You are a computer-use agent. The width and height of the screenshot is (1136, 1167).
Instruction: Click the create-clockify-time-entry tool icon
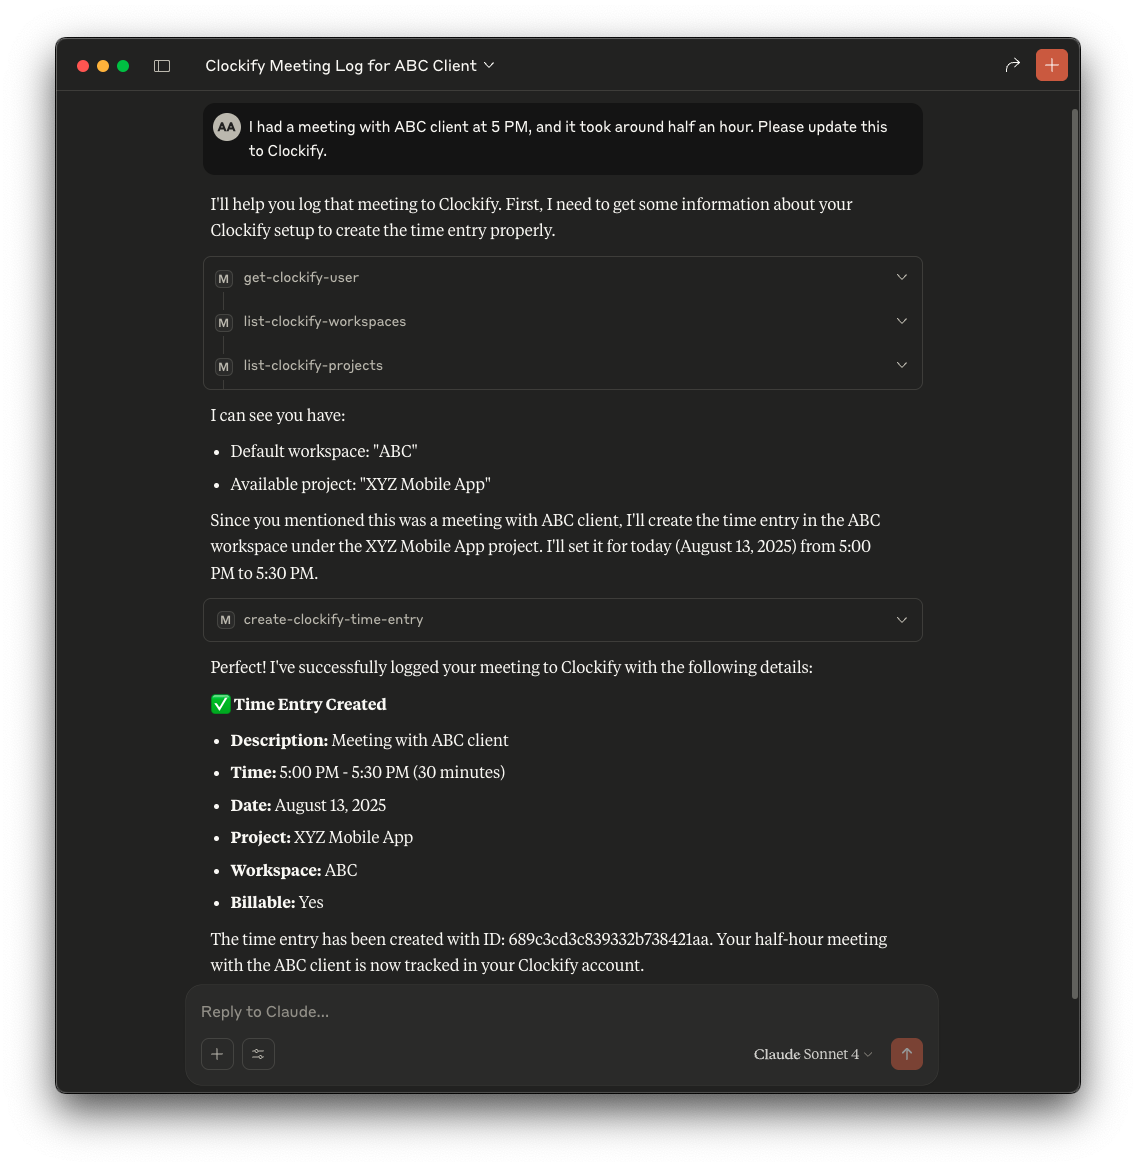pos(225,620)
